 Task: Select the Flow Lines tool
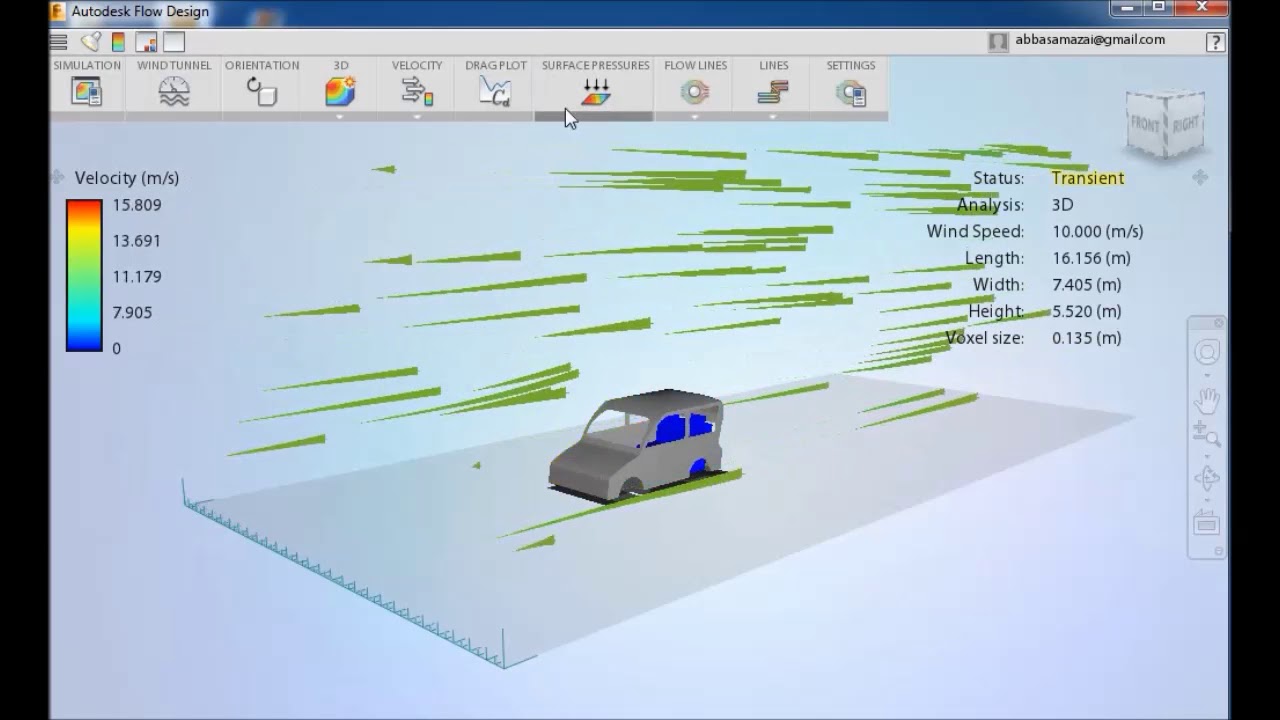[x=695, y=92]
